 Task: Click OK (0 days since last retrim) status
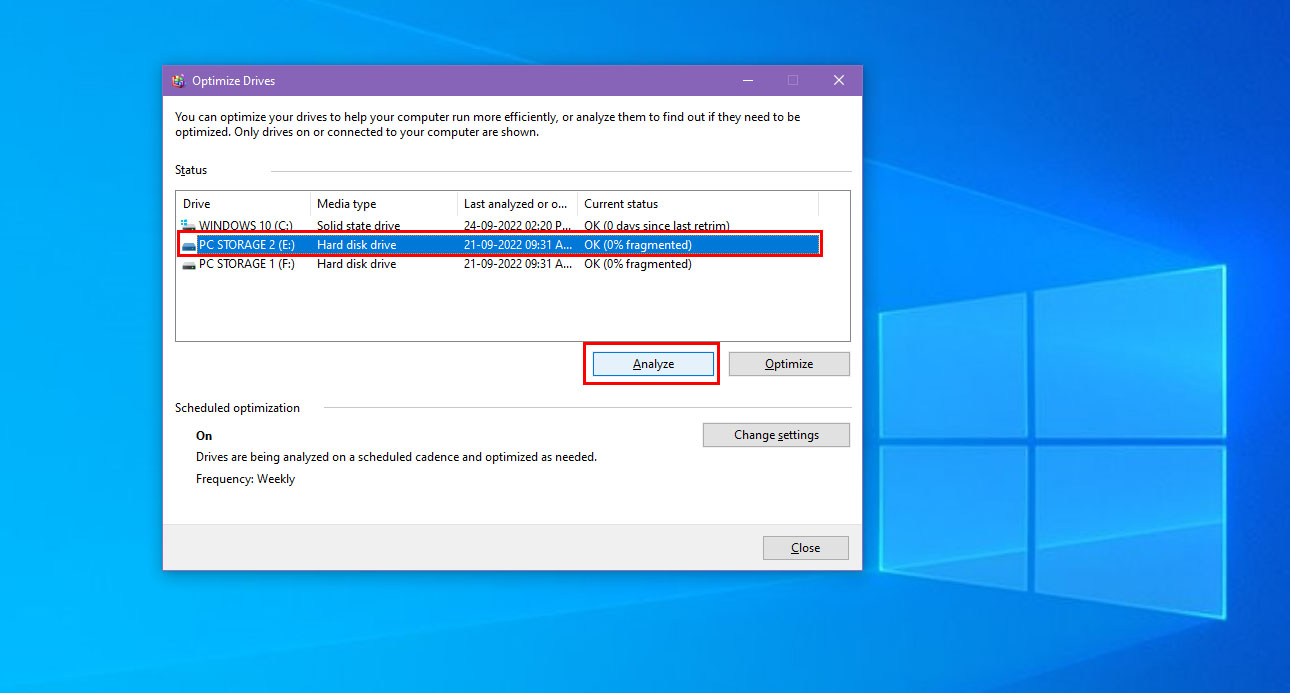(x=657, y=226)
